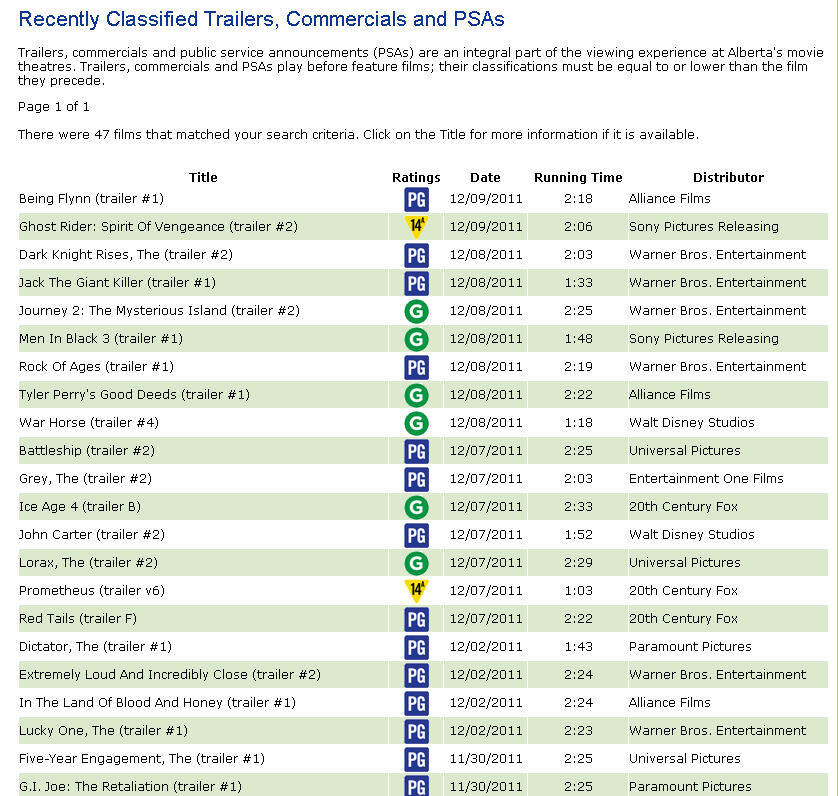This screenshot has height=796, width=838.
Task: Open the Being Flynn (trailer #1) title
Action: click(x=91, y=199)
